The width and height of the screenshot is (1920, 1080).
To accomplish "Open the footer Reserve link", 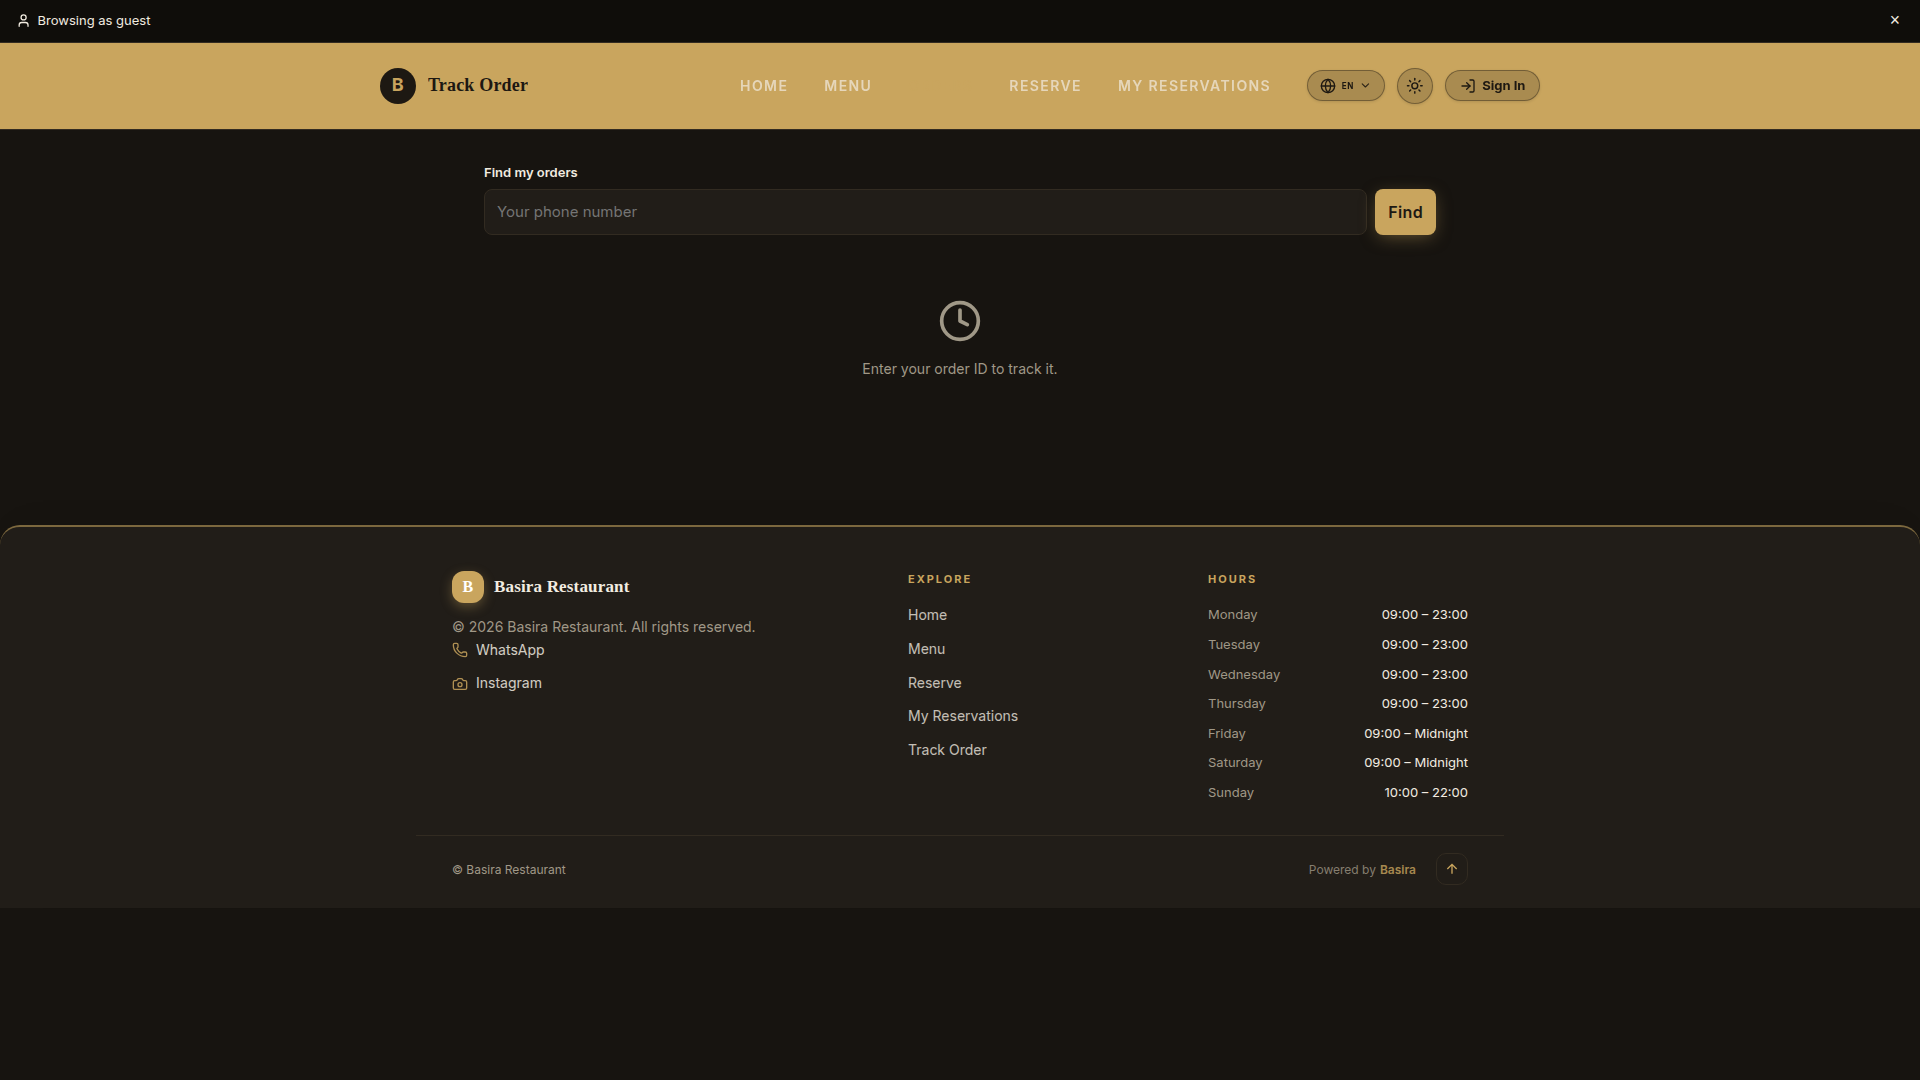I will click(x=934, y=683).
